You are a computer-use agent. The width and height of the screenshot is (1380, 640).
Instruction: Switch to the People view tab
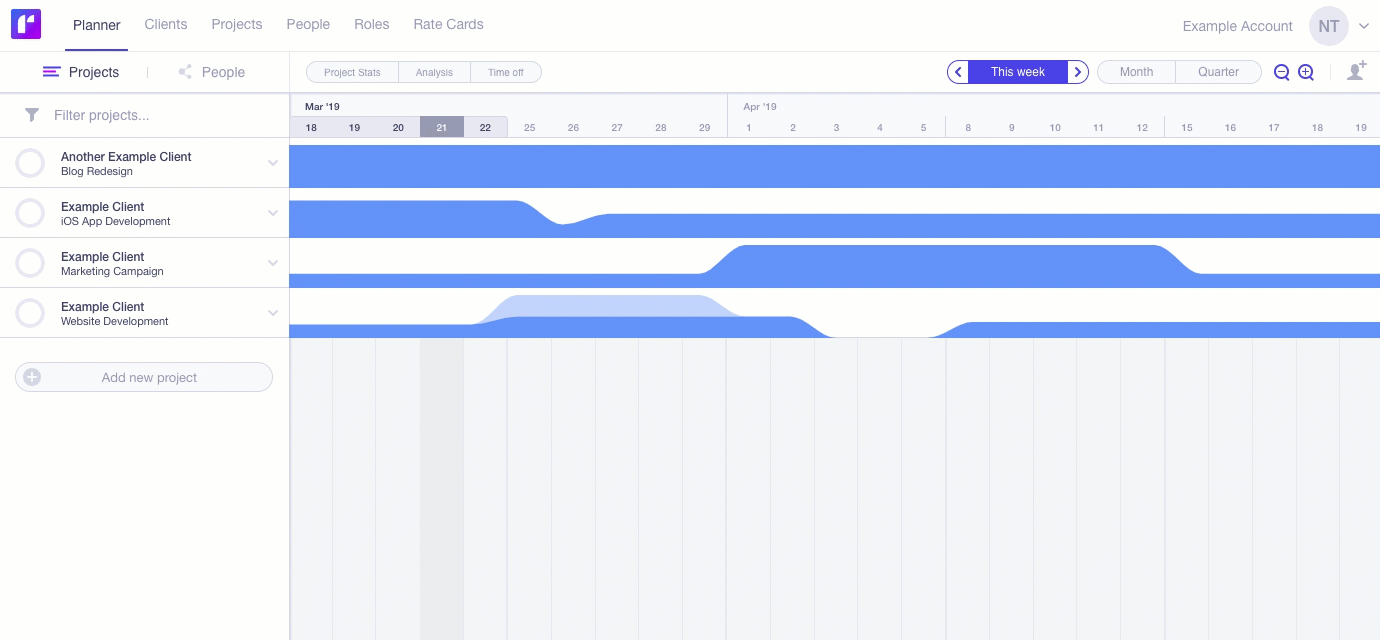(212, 72)
